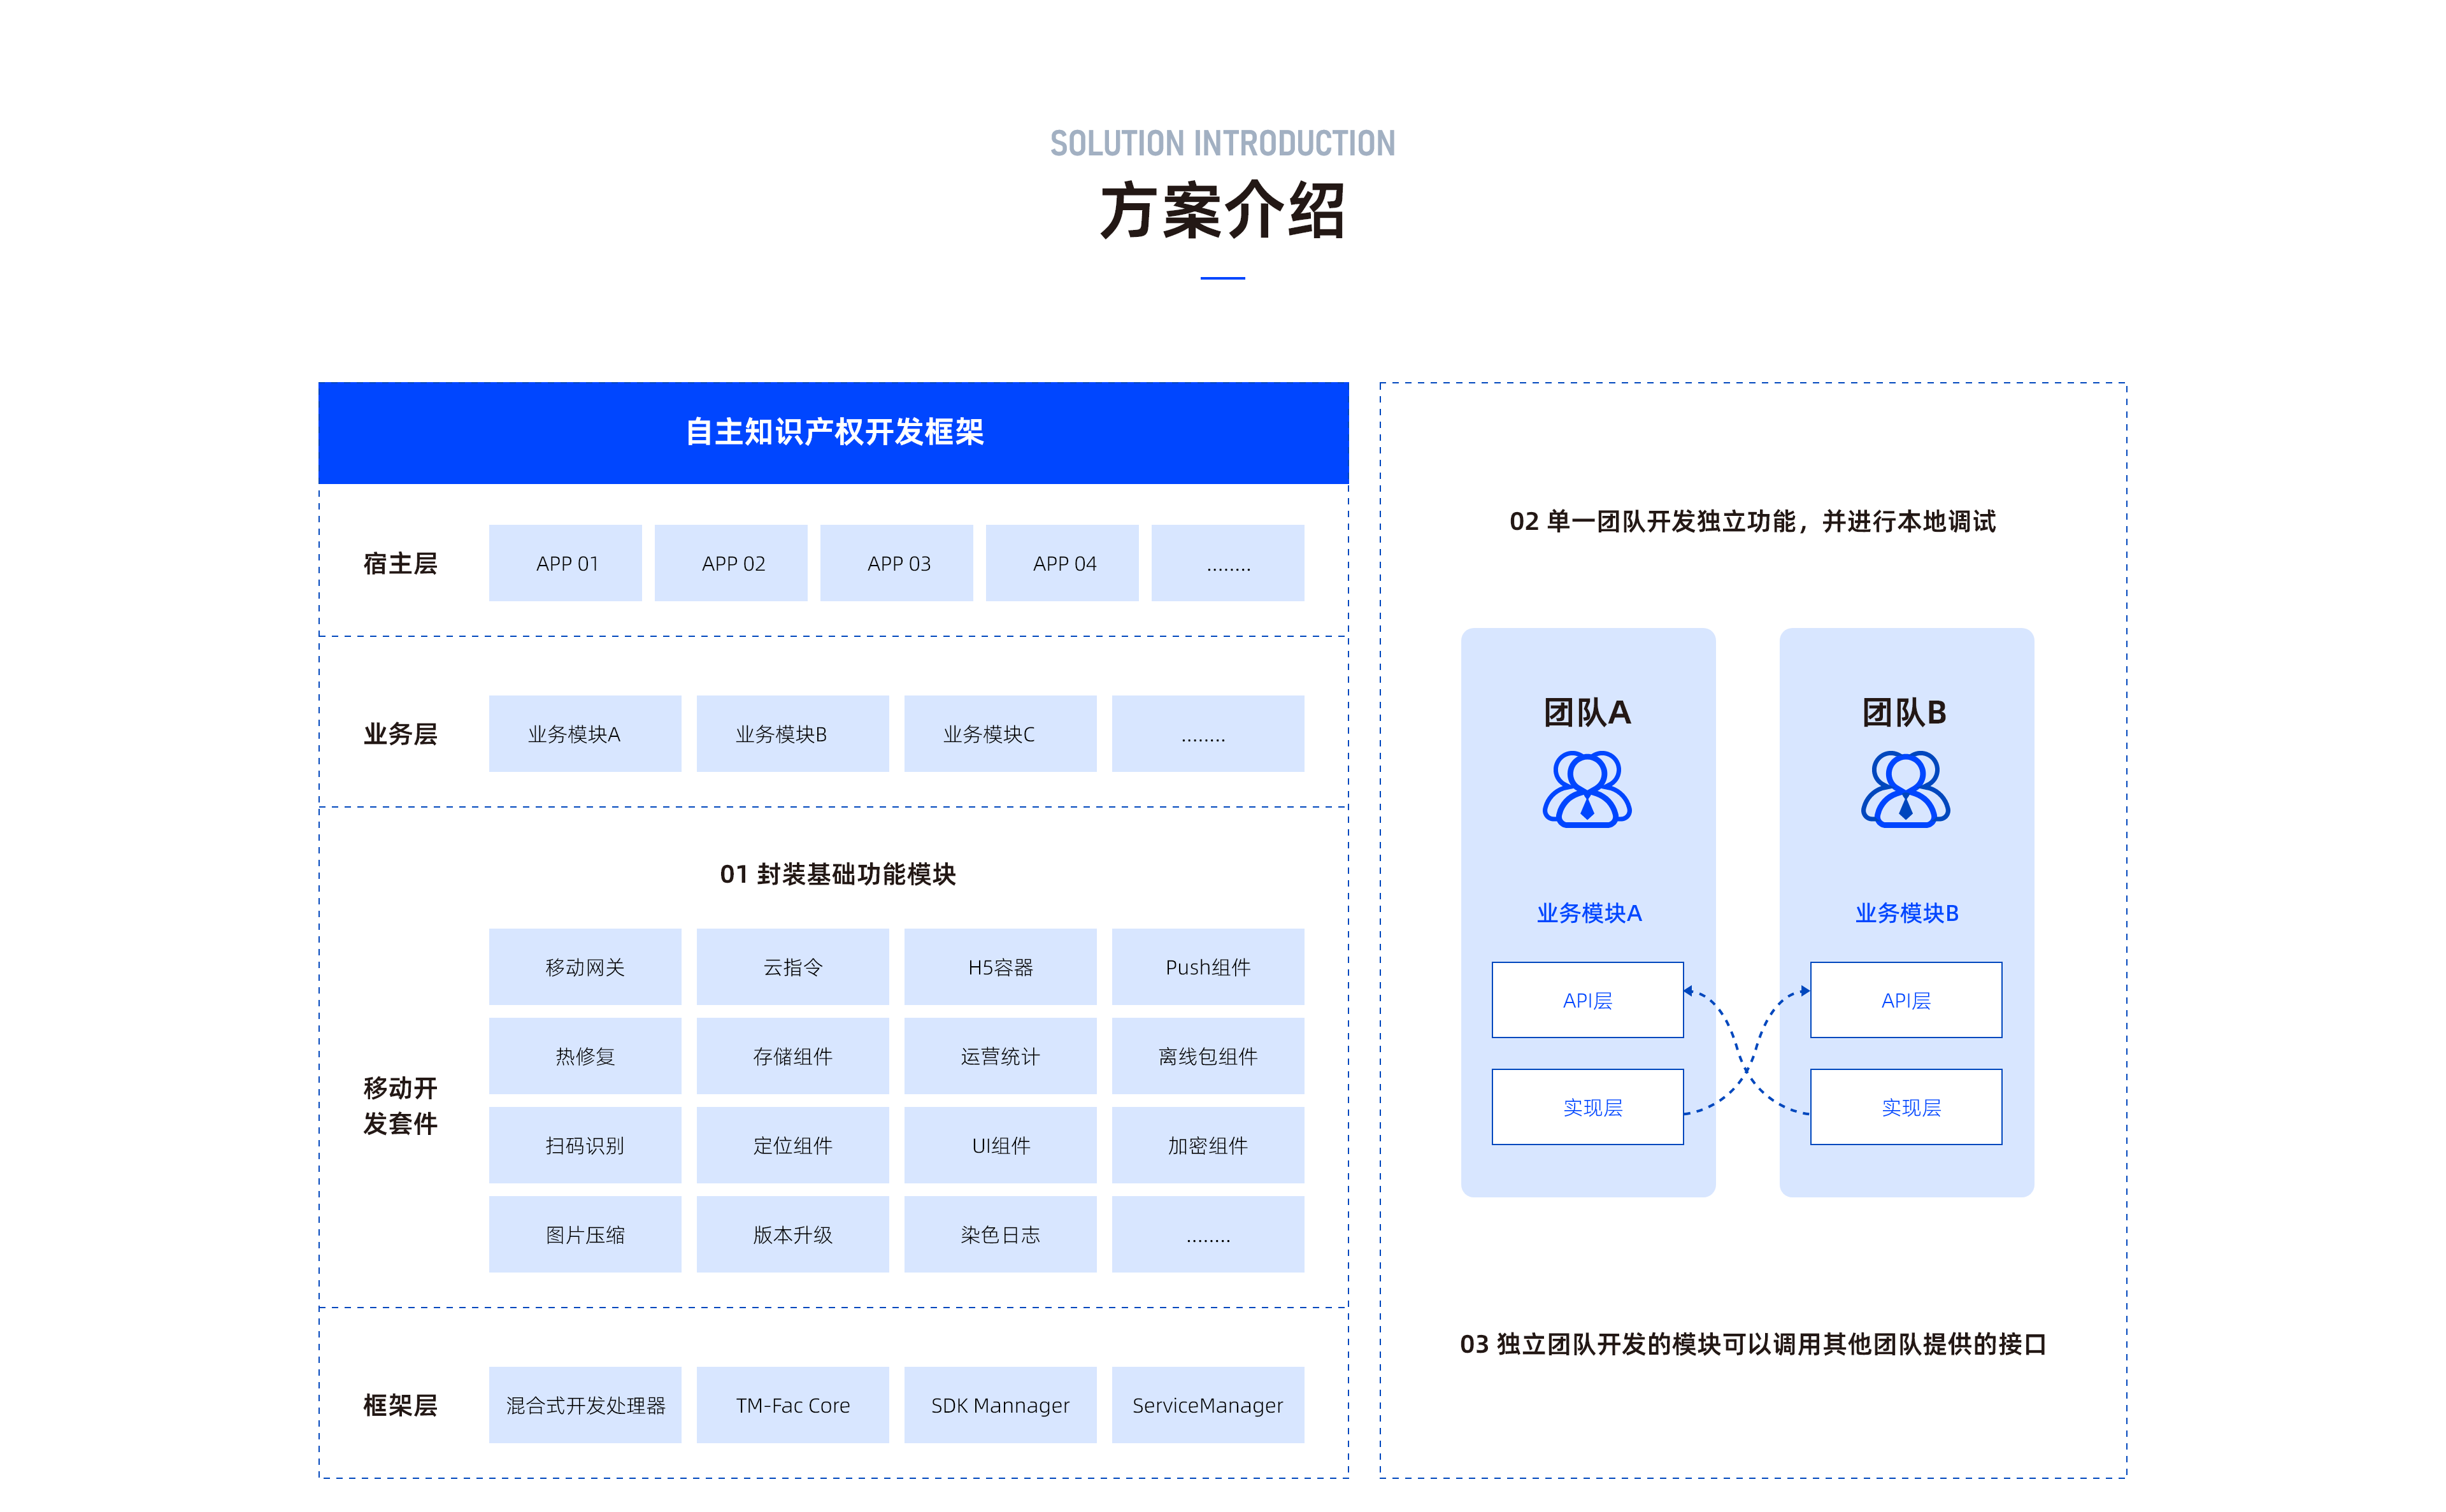The width and height of the screenshot is (2446, 1512).
Task: Click the API层 box under 团队A
Action: point(1588,1000)
